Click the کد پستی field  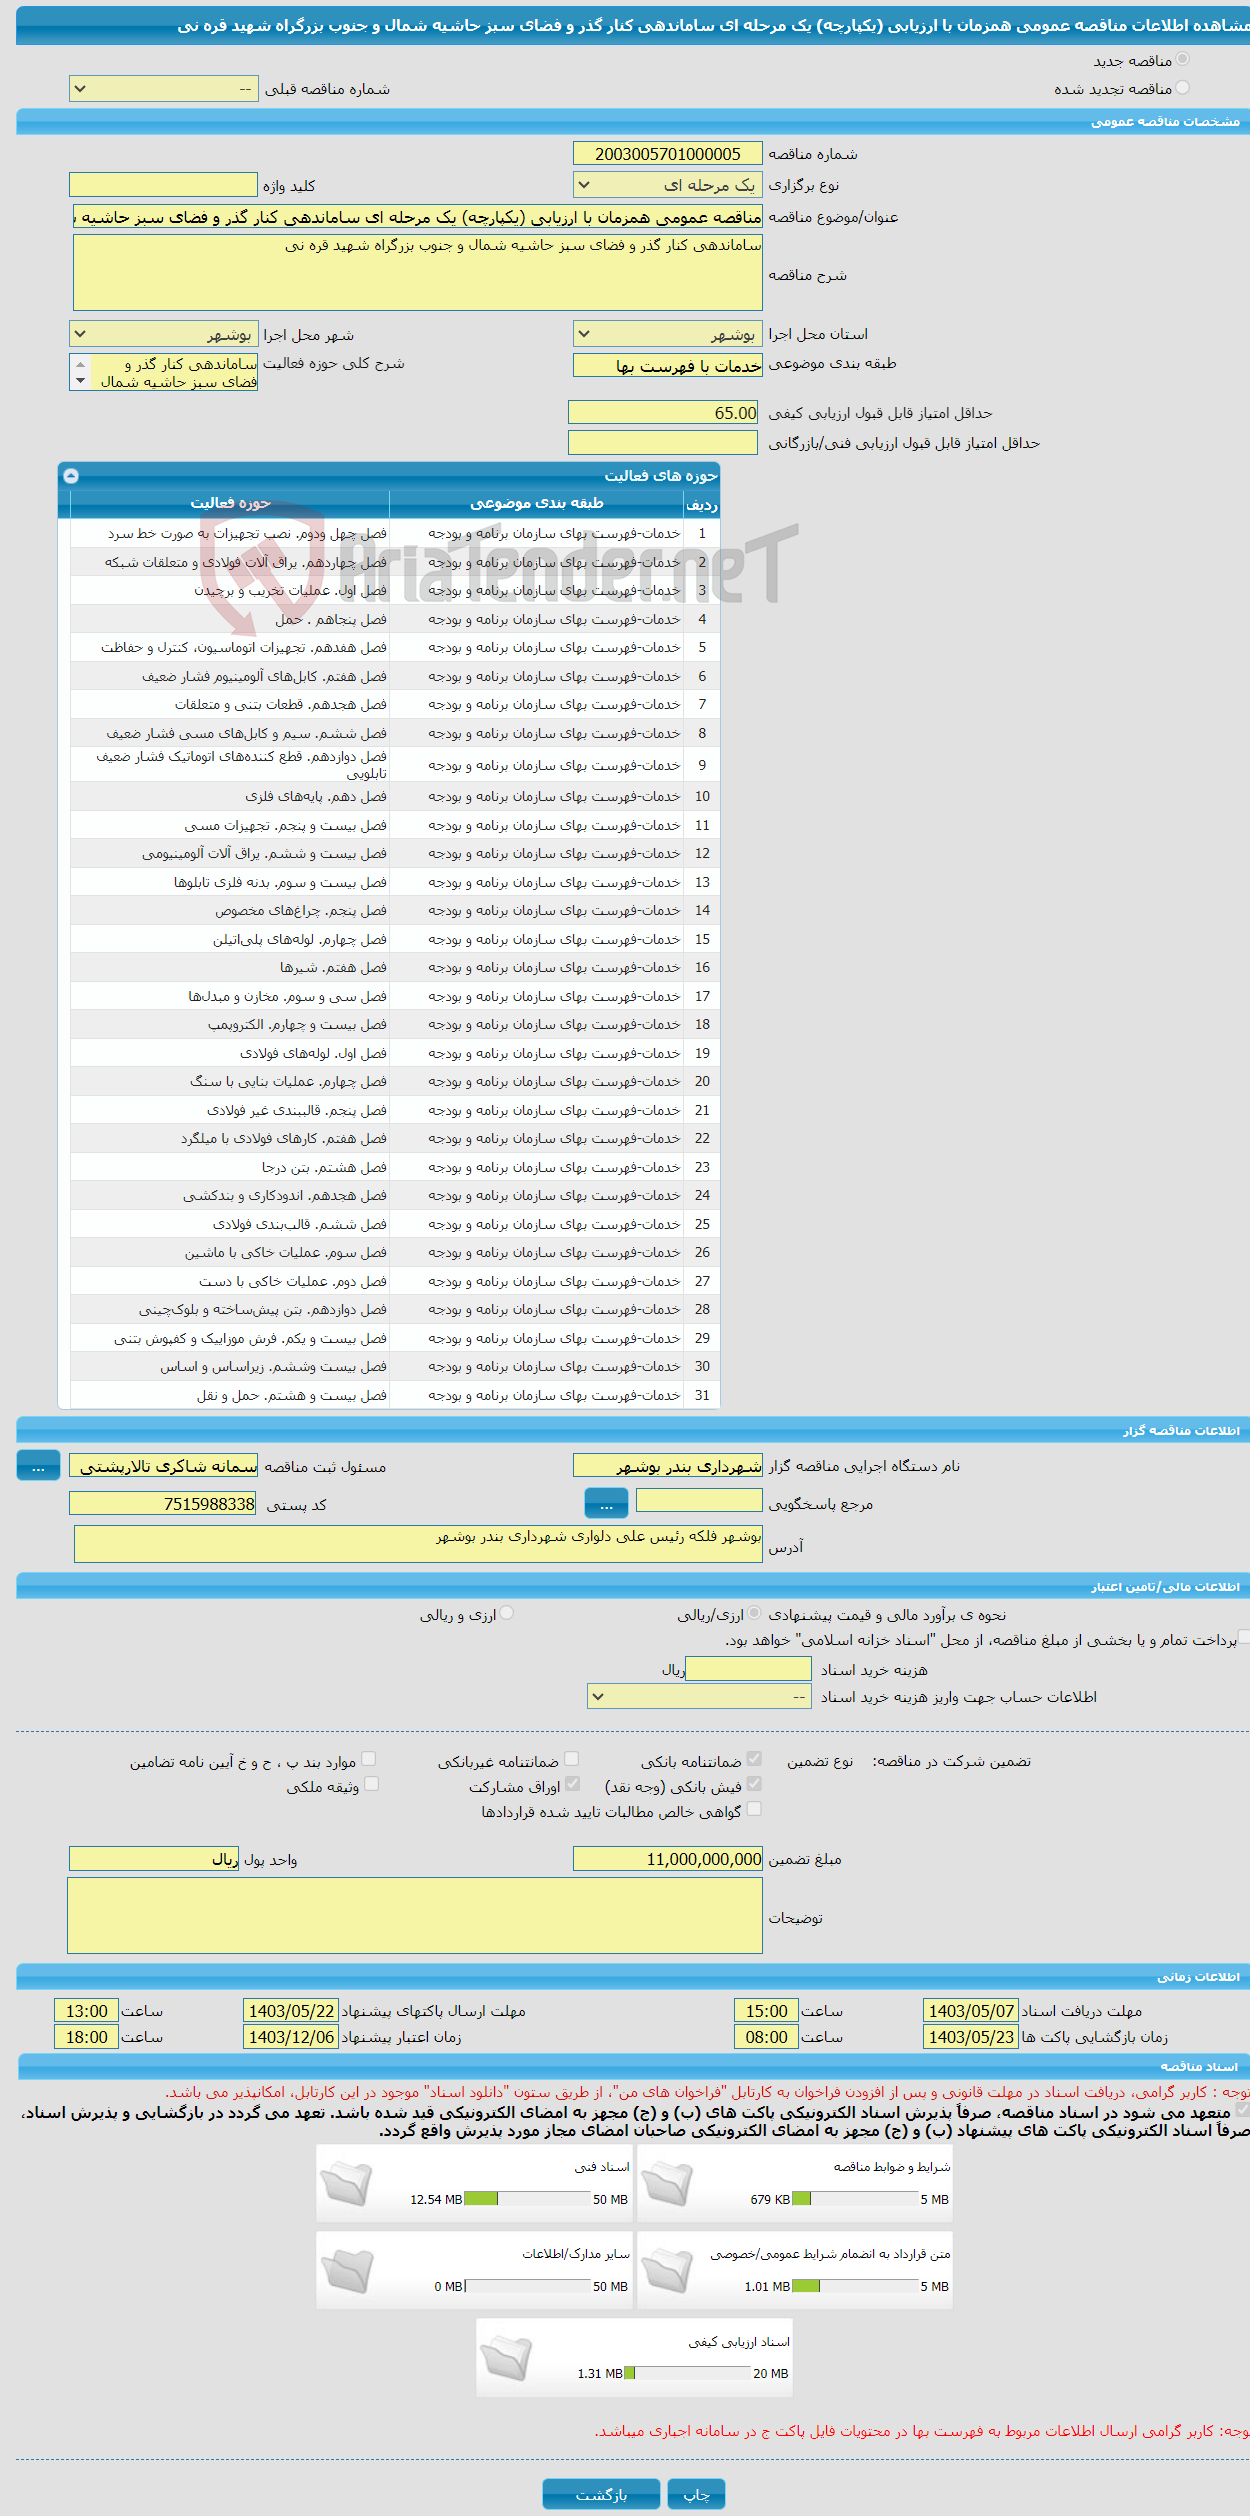[x=163, y=1503]
